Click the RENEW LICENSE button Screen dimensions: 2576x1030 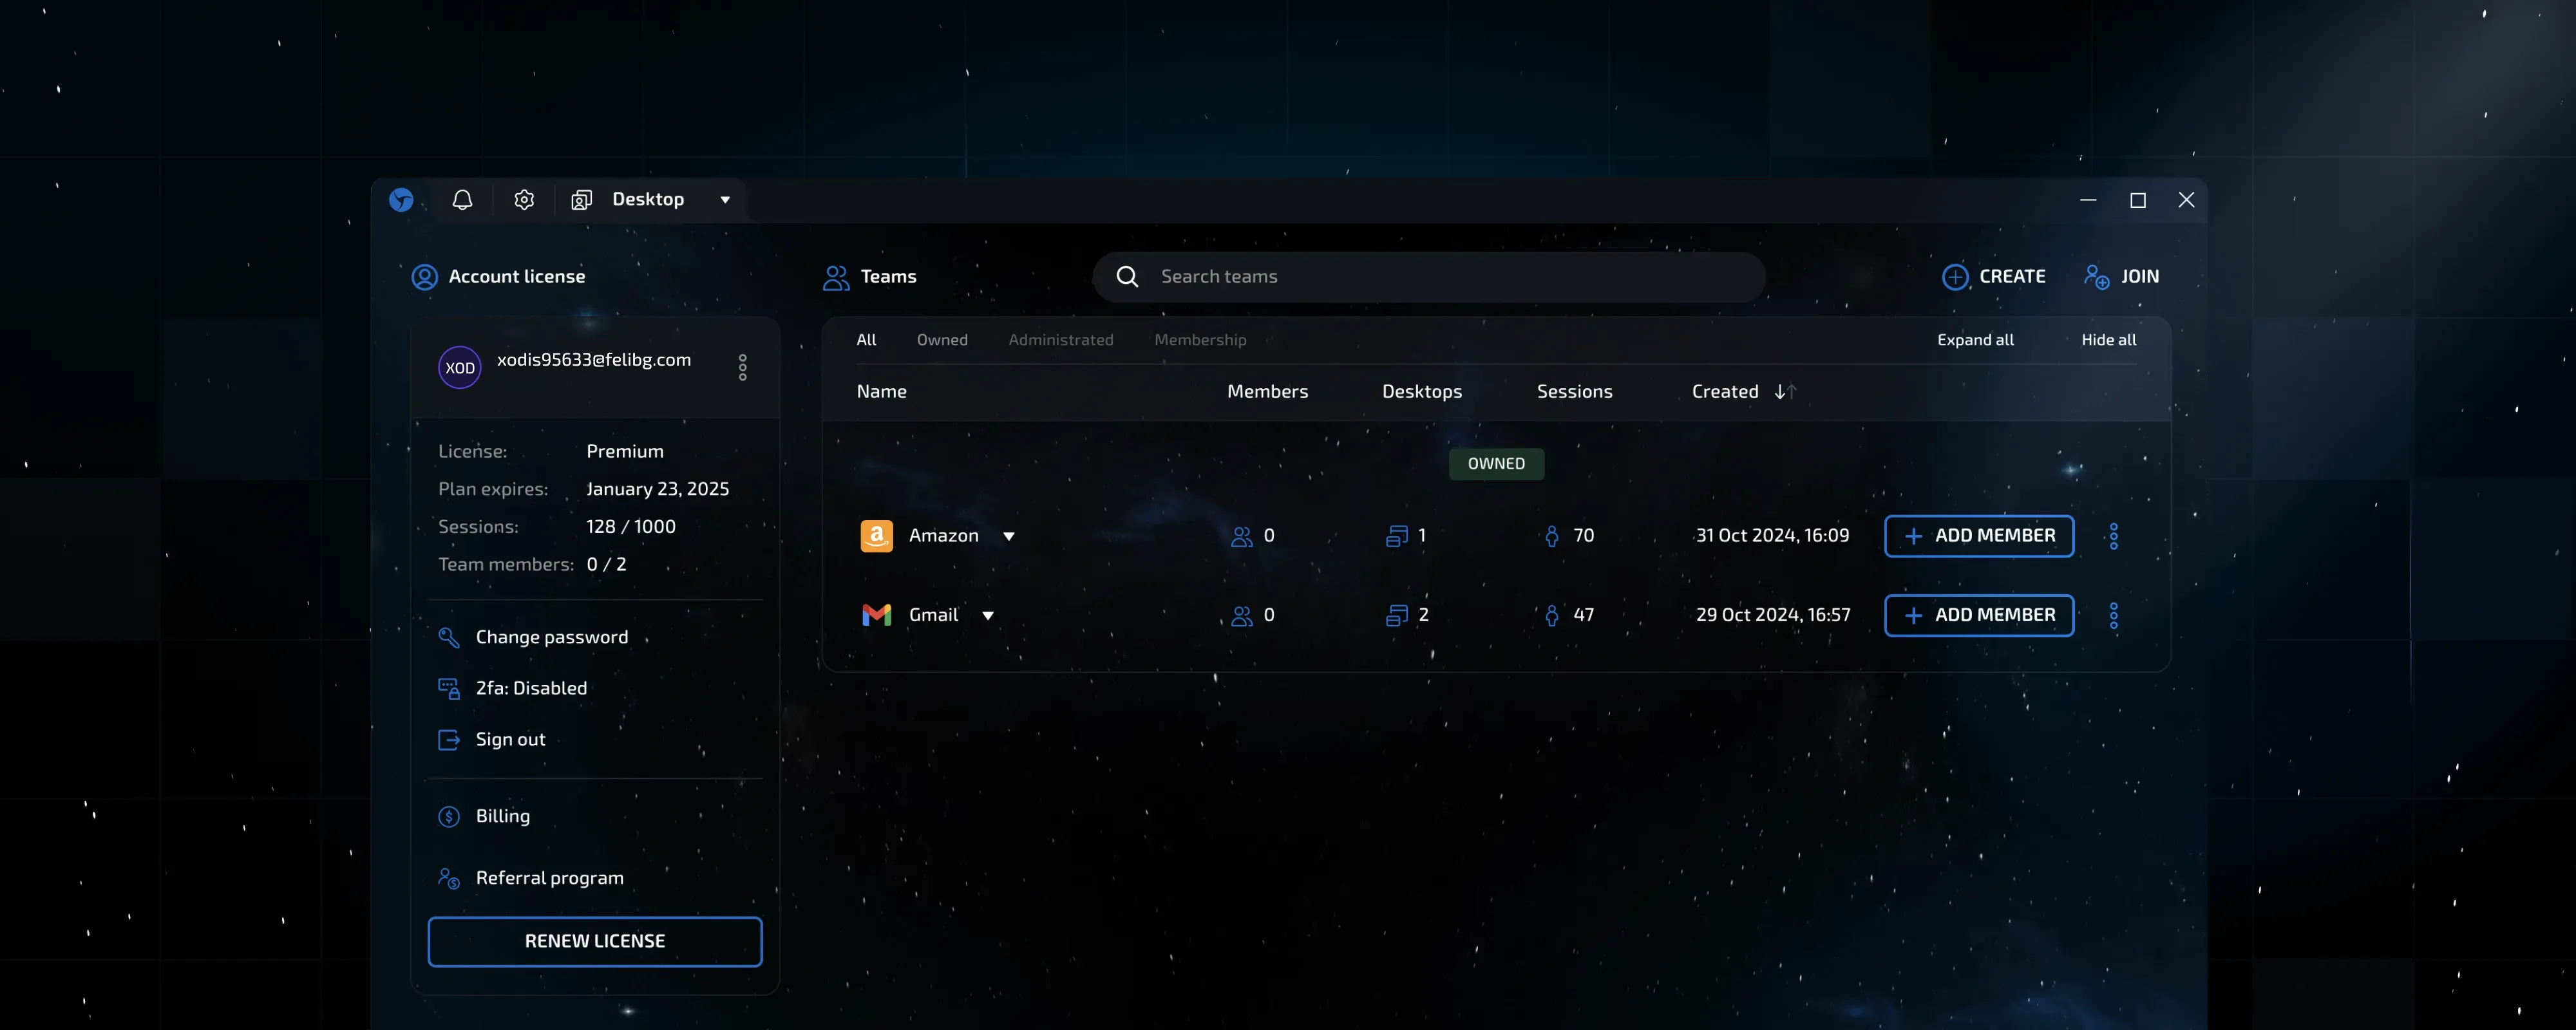(x=594, y=941)
